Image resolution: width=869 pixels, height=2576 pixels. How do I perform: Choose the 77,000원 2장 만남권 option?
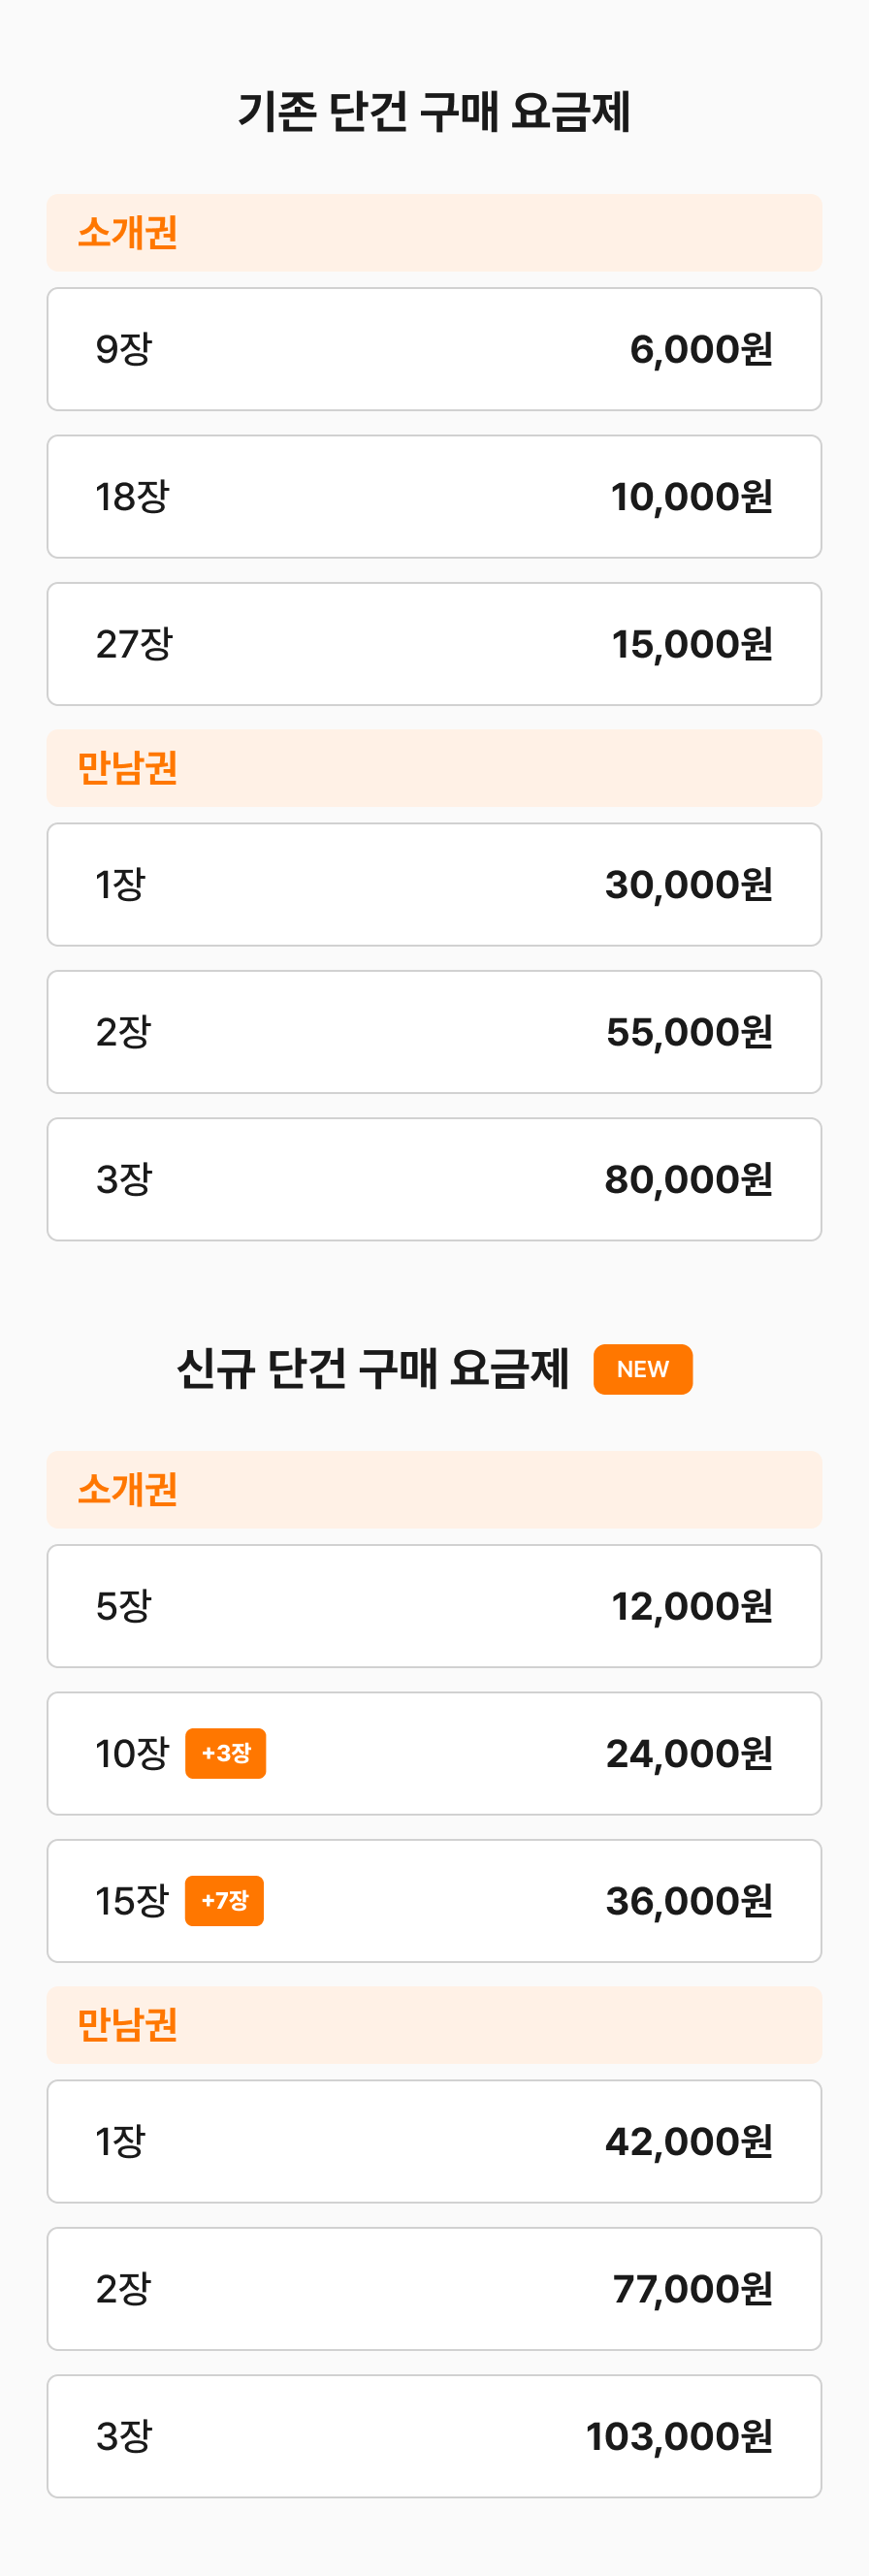point(434,2288)
